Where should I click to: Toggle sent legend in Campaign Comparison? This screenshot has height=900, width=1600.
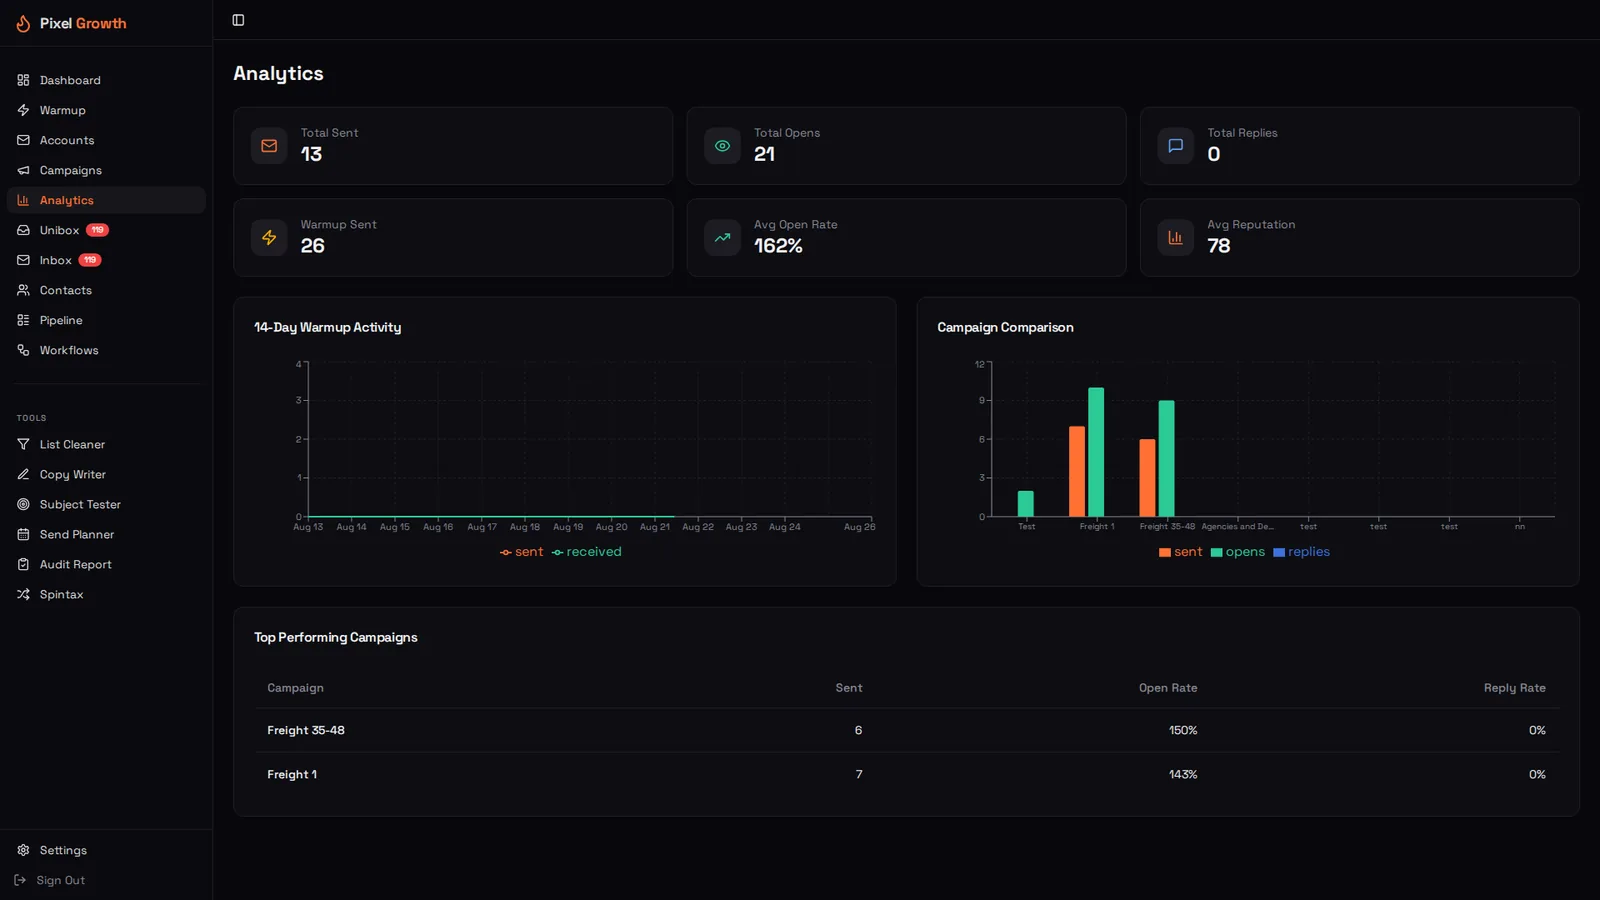1180,552
